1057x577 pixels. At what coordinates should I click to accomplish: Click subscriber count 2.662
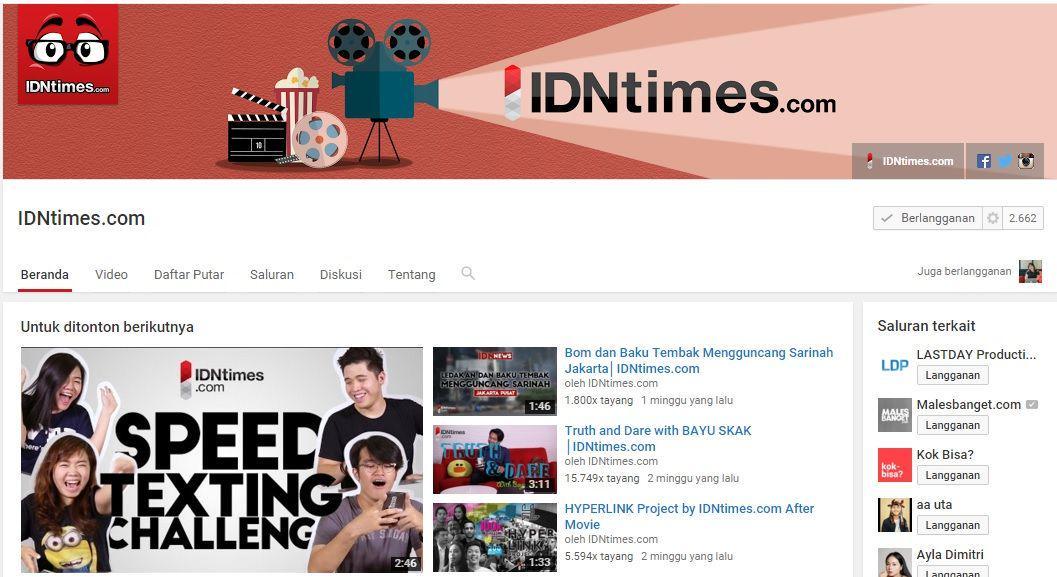(1023, 218)
